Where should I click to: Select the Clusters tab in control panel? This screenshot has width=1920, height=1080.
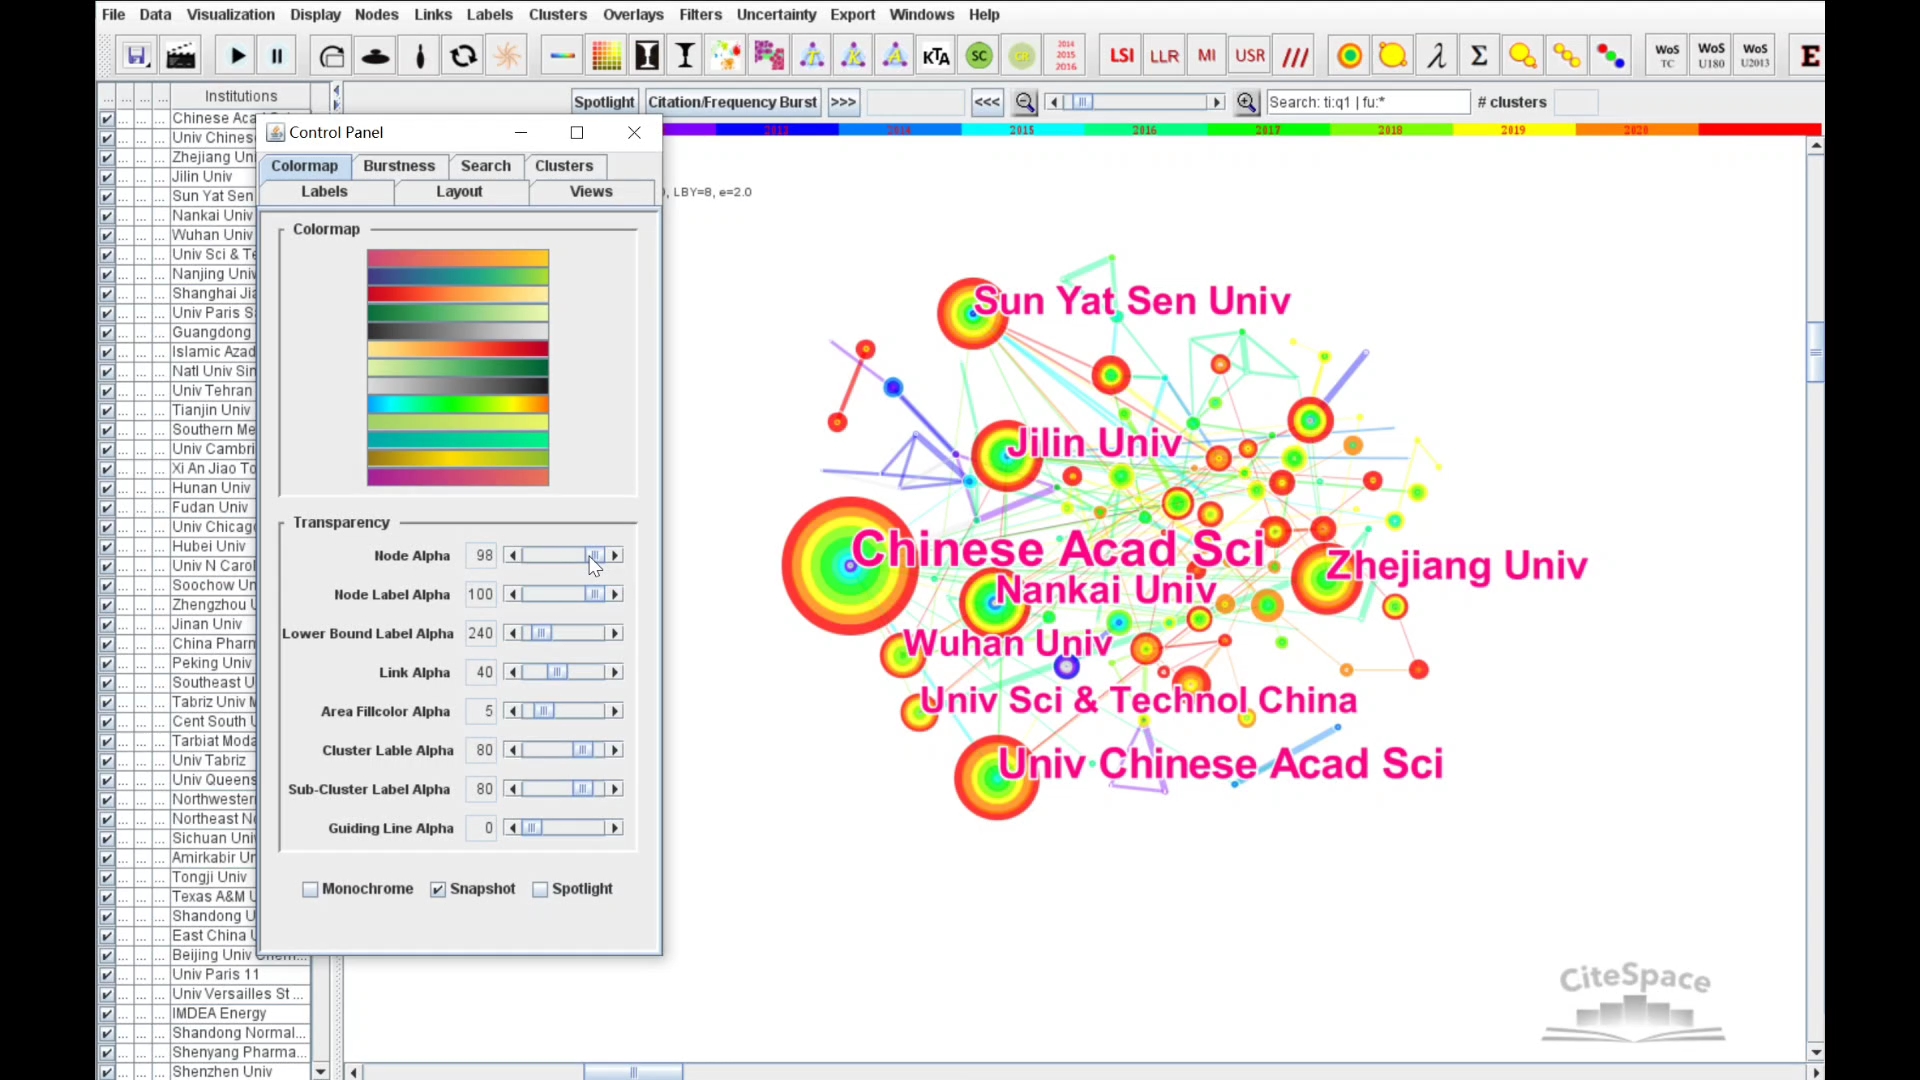tap(563, 165)
